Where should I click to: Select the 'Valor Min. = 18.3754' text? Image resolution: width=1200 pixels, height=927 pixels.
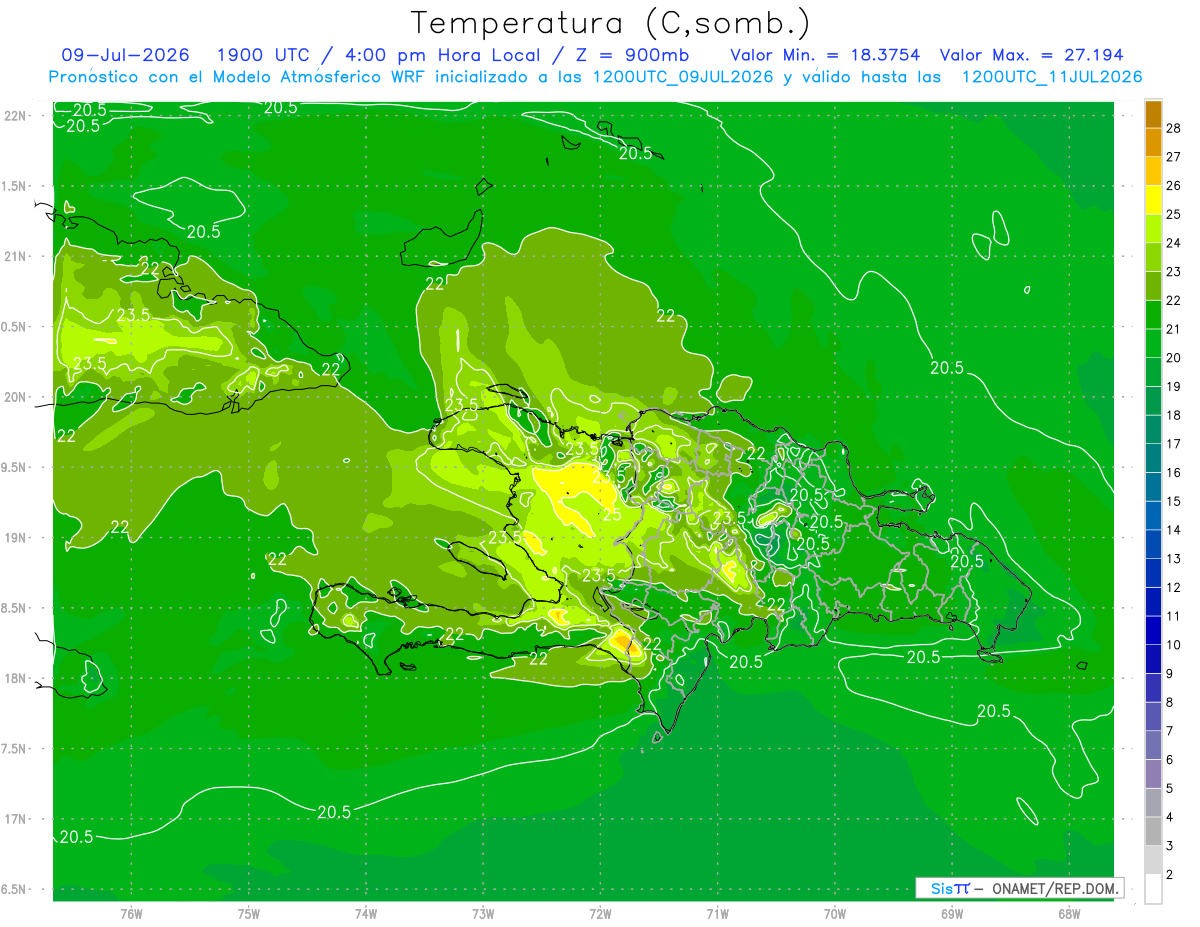[x=825, y=55]
